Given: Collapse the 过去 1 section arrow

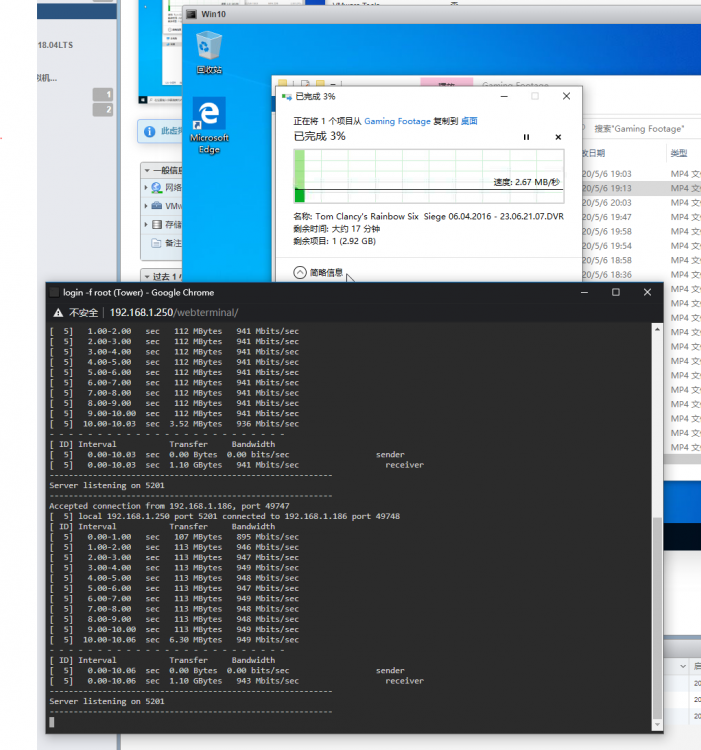Looking at the screenshot, I should click(147, 276).
